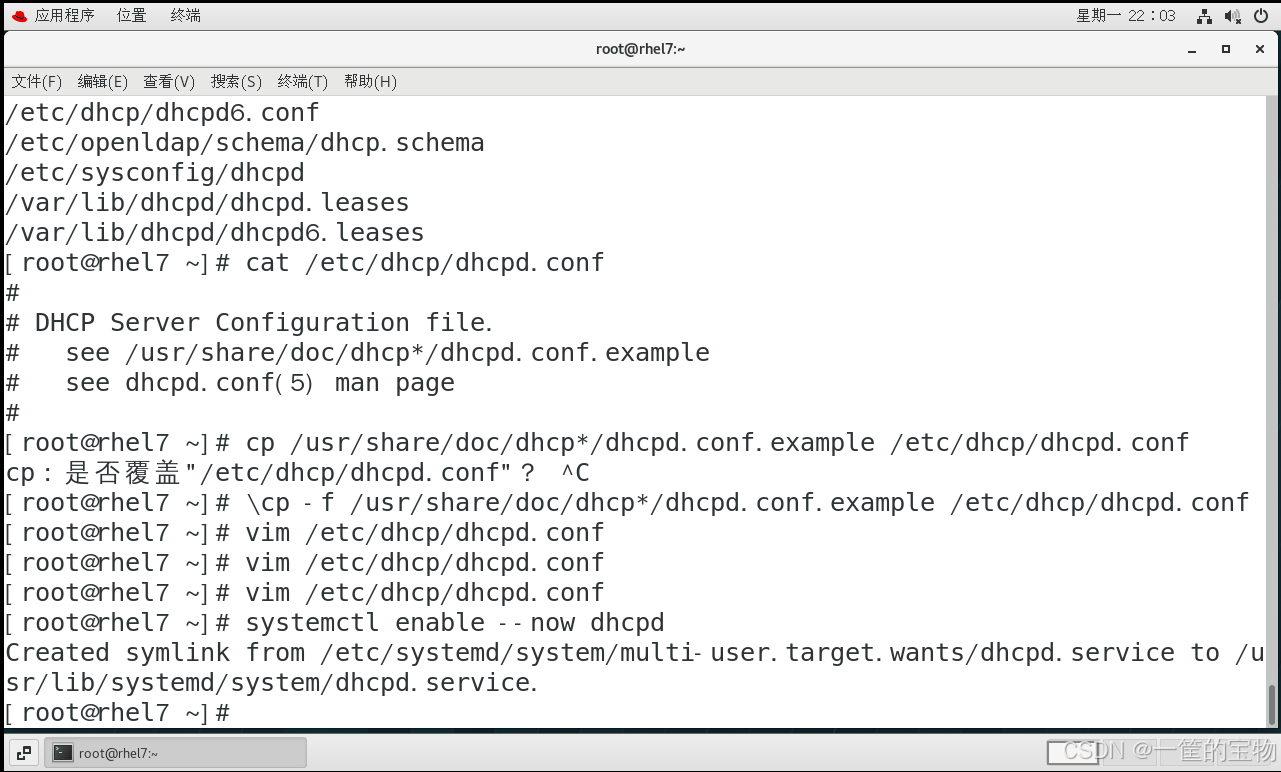Close the root@rhel7 terminal window
The image size is (1281, 772).
pyautogui.click(x=1259, y=48)
